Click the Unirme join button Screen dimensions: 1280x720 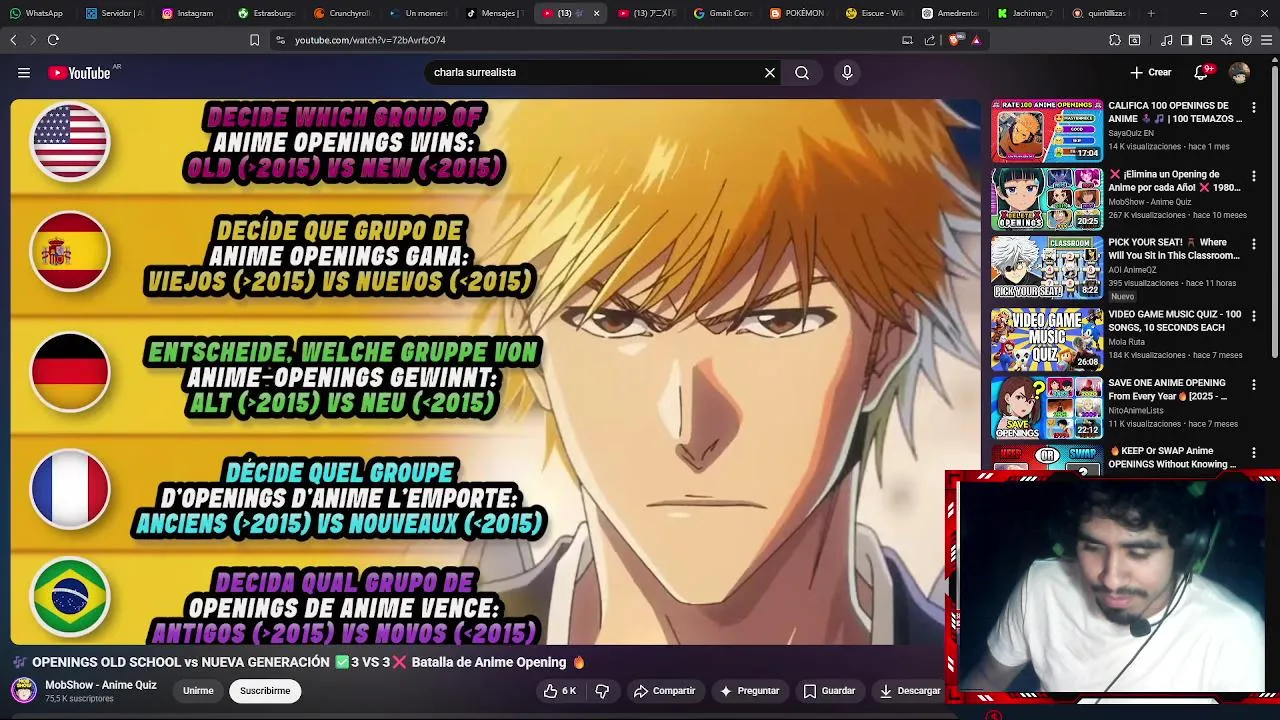[x=198, y=691]
